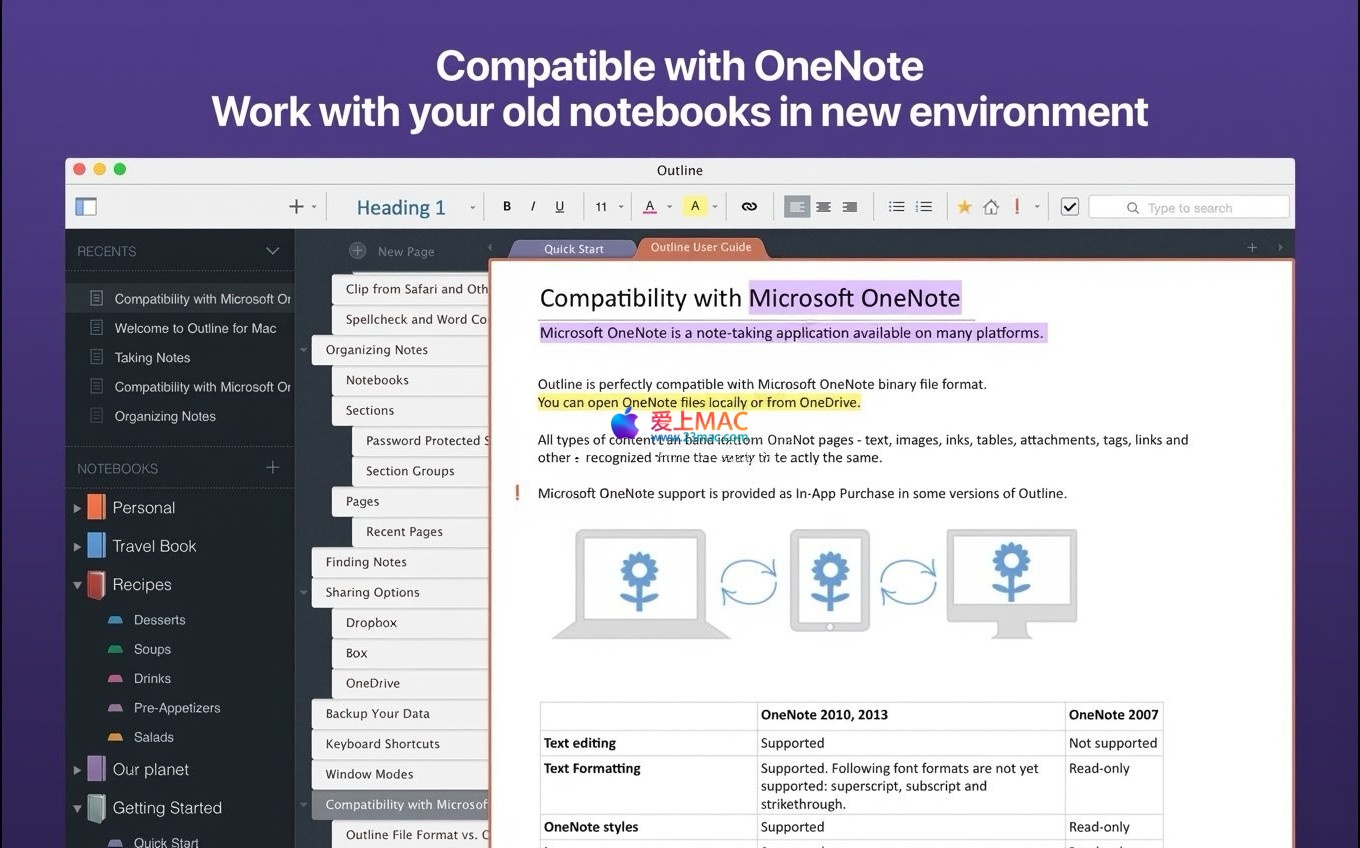Toggle the sidebar panel icon
The height and width of the screenshot is (848, 1360).
(86, 207)
